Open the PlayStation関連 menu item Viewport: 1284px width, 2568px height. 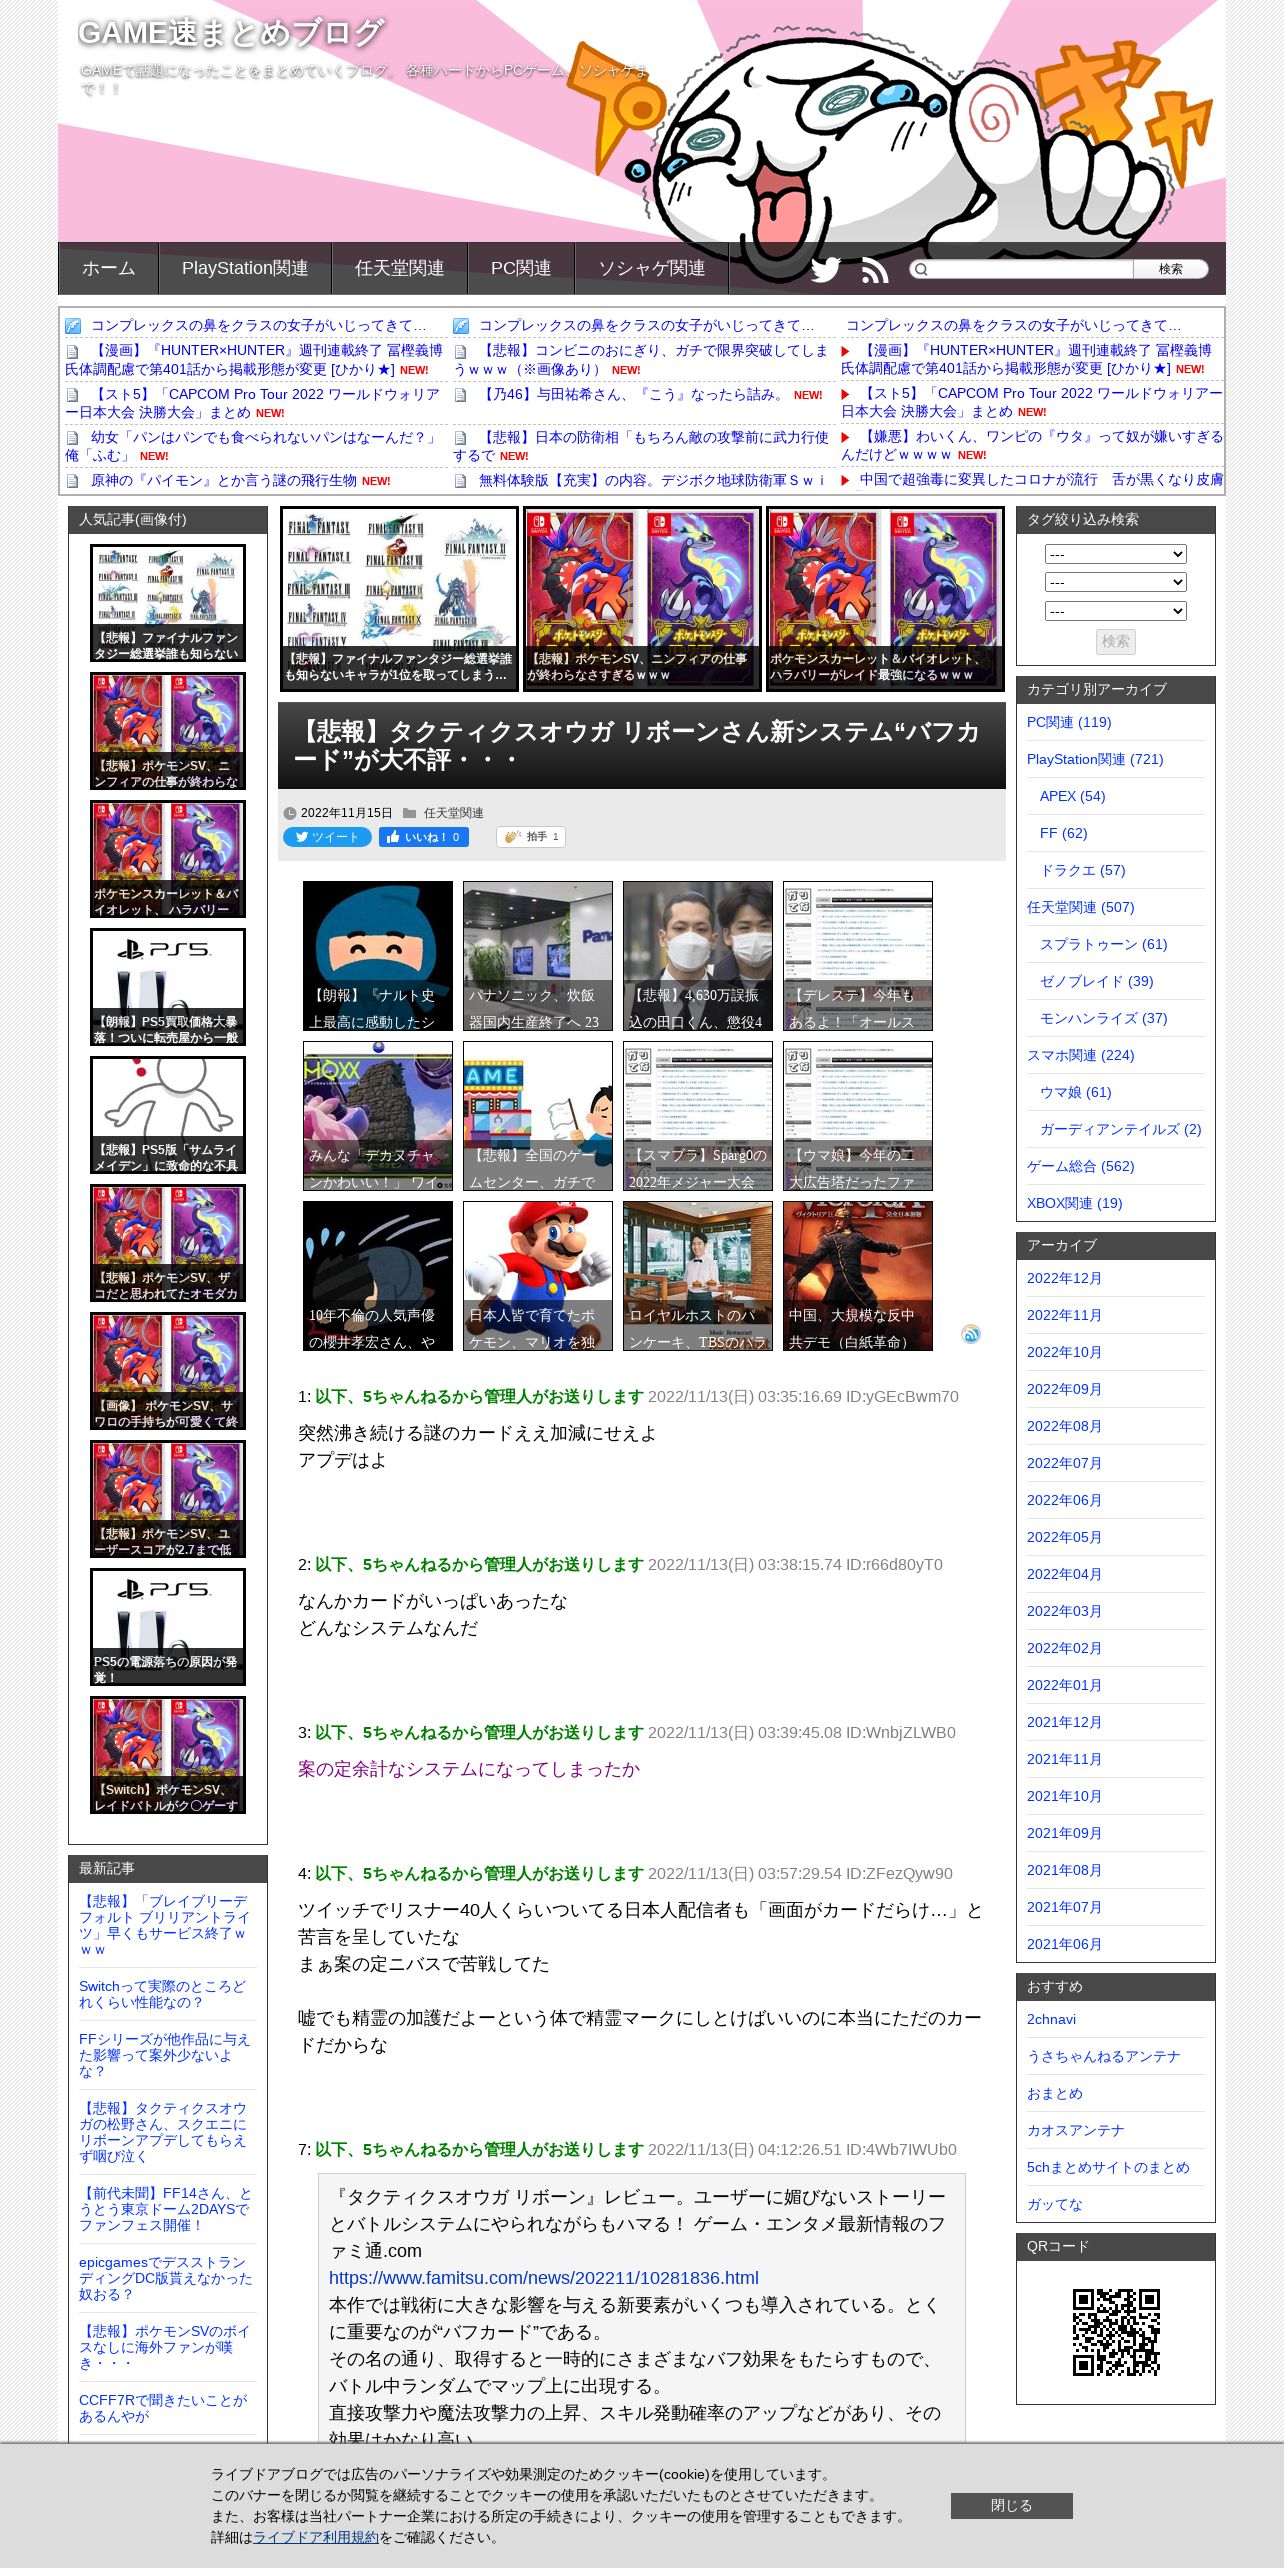[245, 268]
